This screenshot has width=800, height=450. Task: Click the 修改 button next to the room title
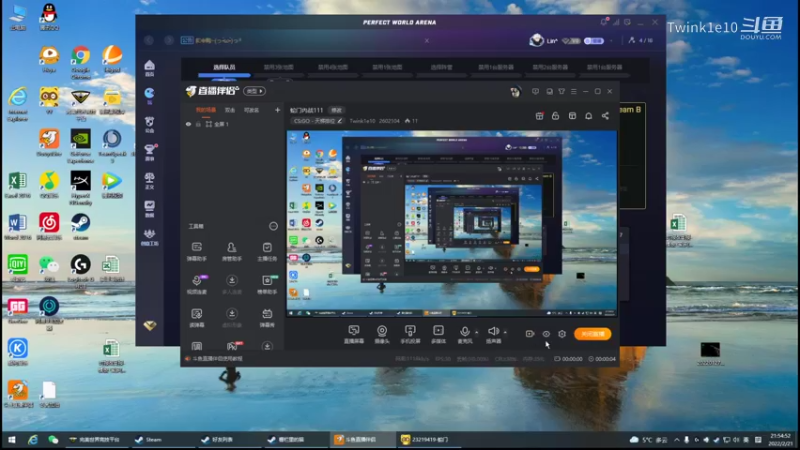tap(337, 110)
